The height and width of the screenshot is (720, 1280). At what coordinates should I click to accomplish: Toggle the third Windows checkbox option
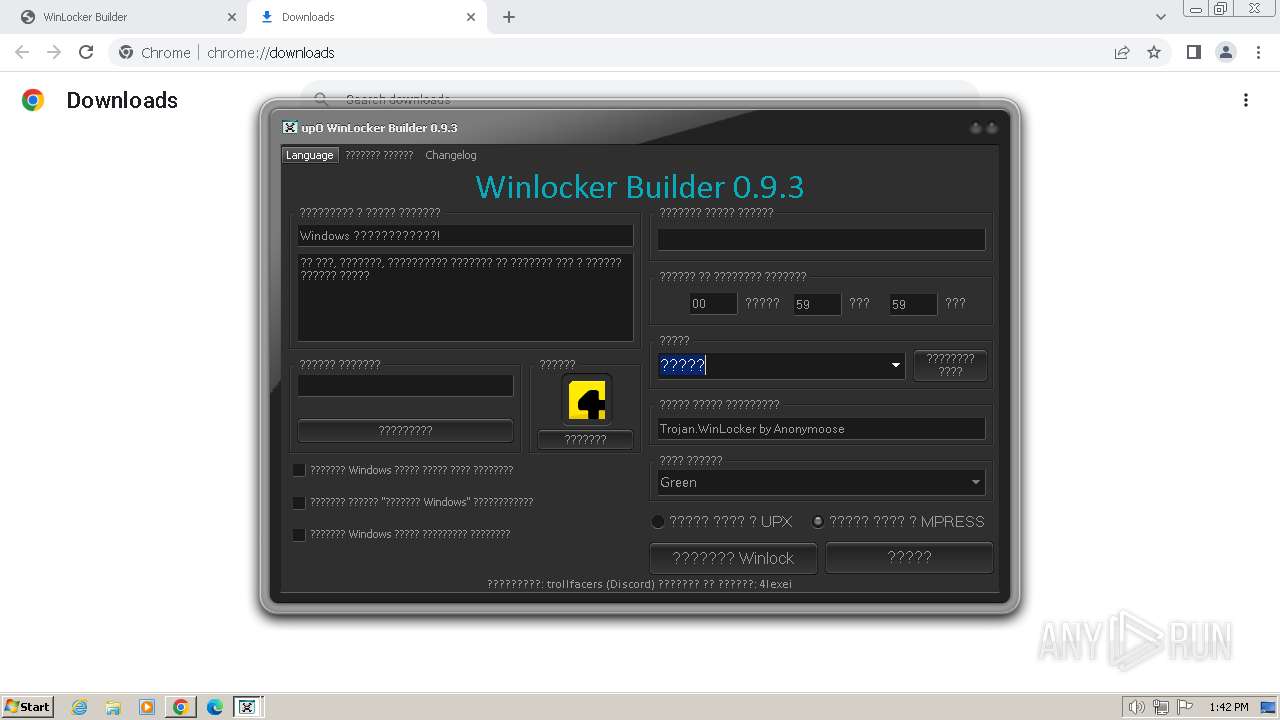click(x=299, y=534)
